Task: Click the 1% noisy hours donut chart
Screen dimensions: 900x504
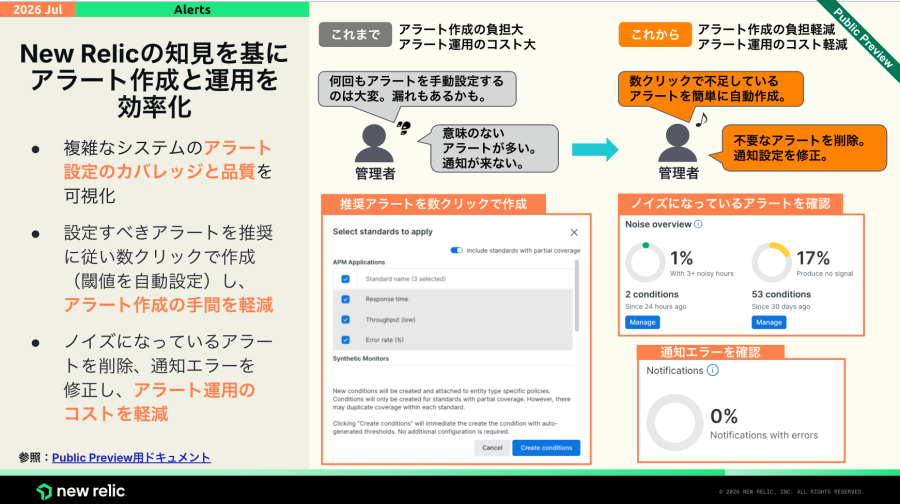Action: 645,262
